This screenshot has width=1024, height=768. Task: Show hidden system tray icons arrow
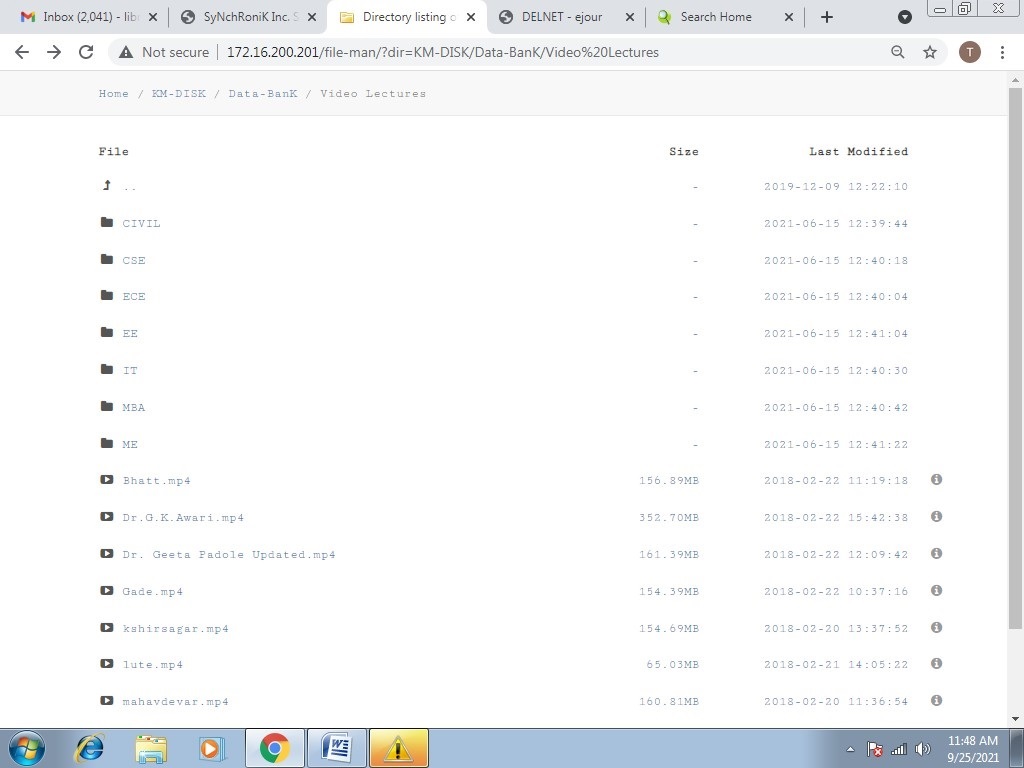[x=850, y=749]
